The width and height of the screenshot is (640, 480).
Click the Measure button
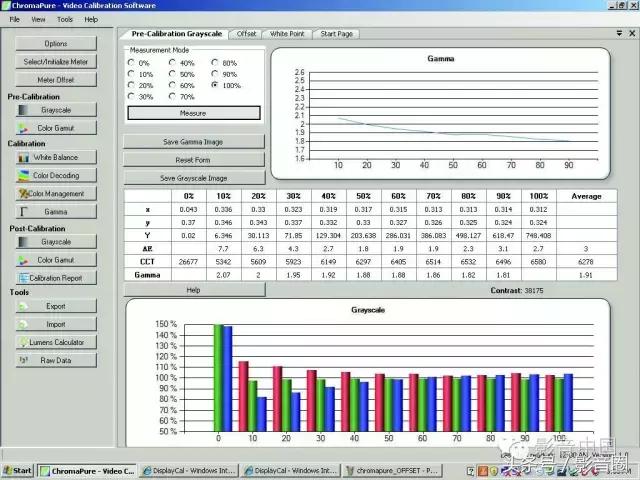click(x=193, y=113)
